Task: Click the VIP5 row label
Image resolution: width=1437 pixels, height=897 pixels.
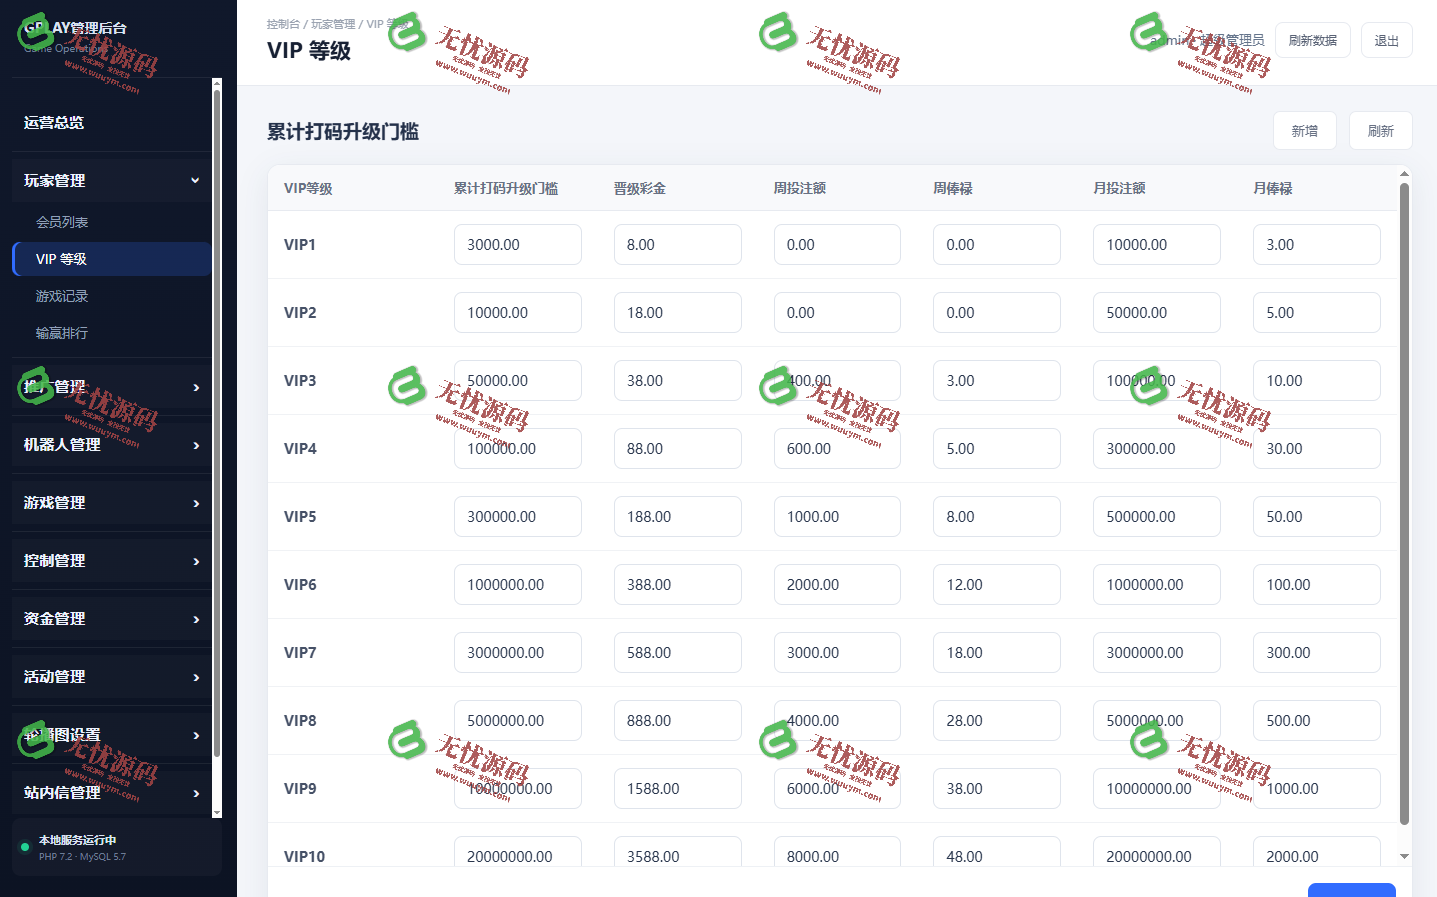Action: tap(300, 516)
